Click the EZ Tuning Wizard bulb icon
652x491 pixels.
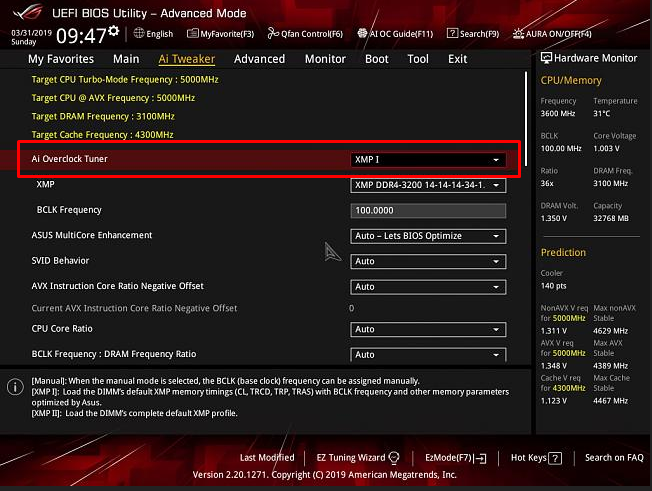(394, 458)
